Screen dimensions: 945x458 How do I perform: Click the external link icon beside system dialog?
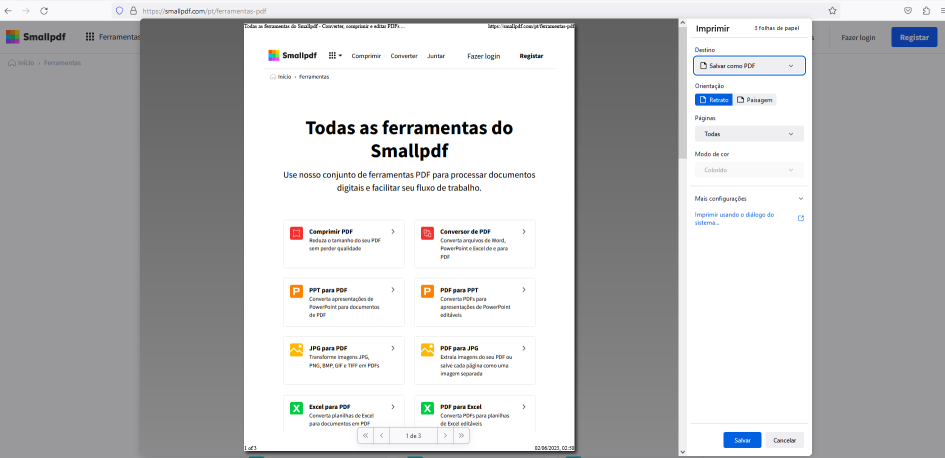(801, 218)
